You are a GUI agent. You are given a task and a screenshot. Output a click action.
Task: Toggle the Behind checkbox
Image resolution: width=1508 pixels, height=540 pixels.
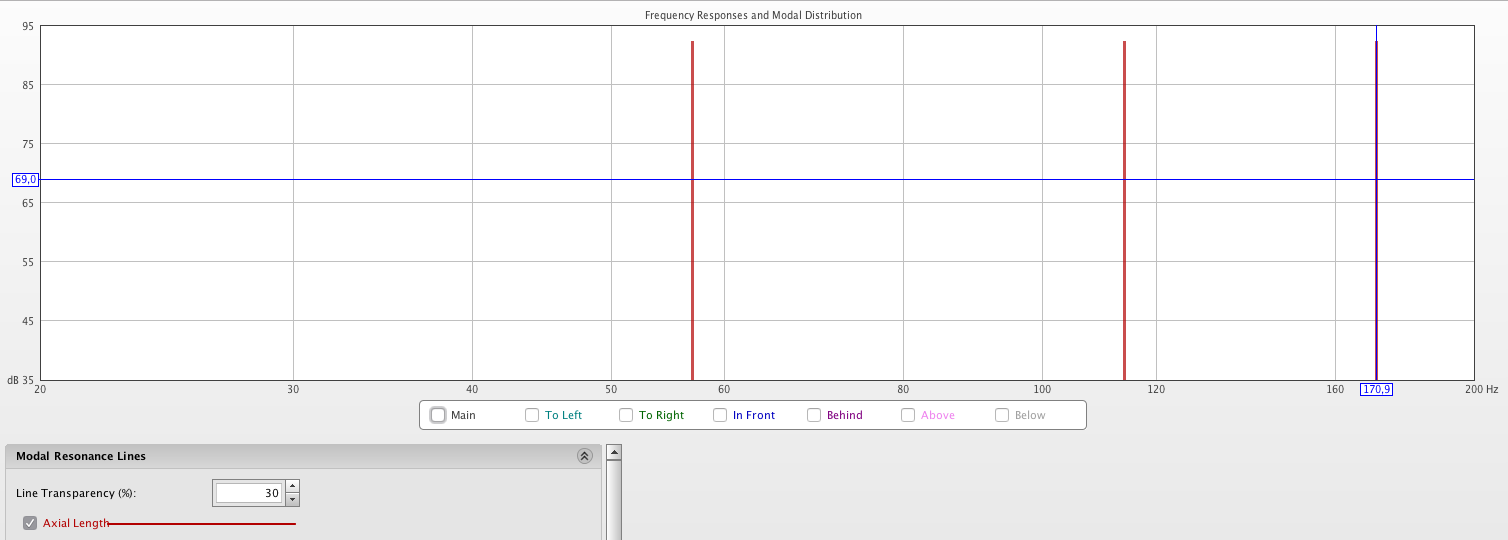814,415
